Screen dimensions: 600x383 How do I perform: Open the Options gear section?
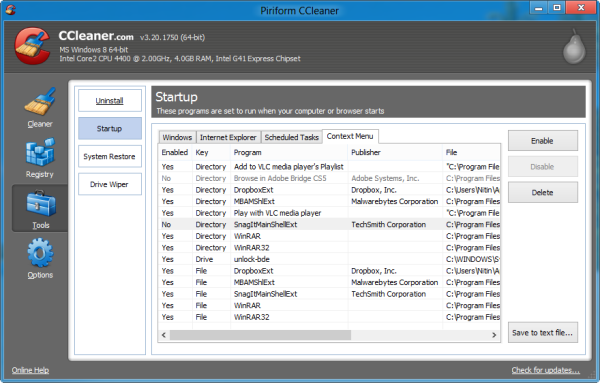pyautogui.click(x=40, y=258)
